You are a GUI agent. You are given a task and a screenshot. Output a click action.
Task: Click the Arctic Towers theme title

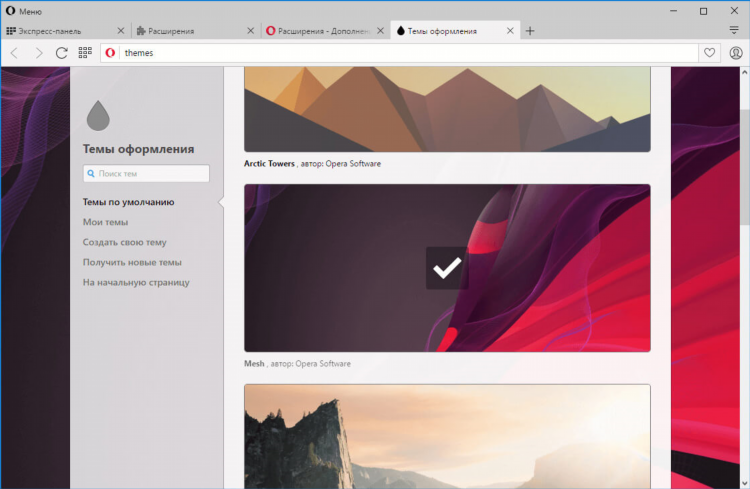[269, 164]
